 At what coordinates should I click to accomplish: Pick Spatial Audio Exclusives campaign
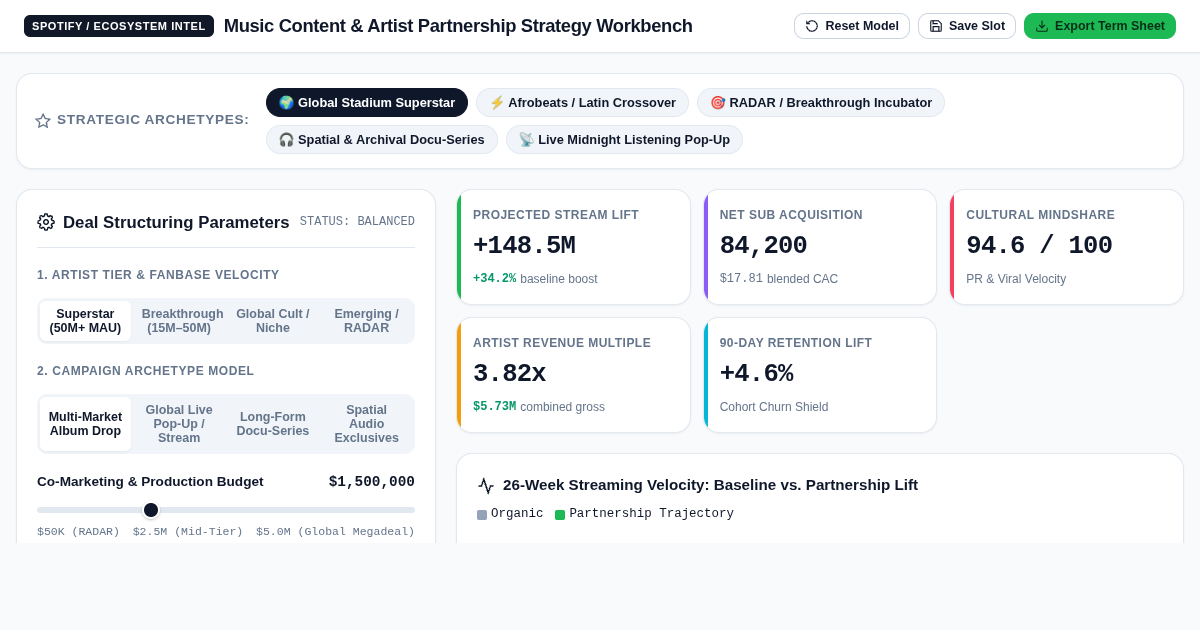click(366, 424)
